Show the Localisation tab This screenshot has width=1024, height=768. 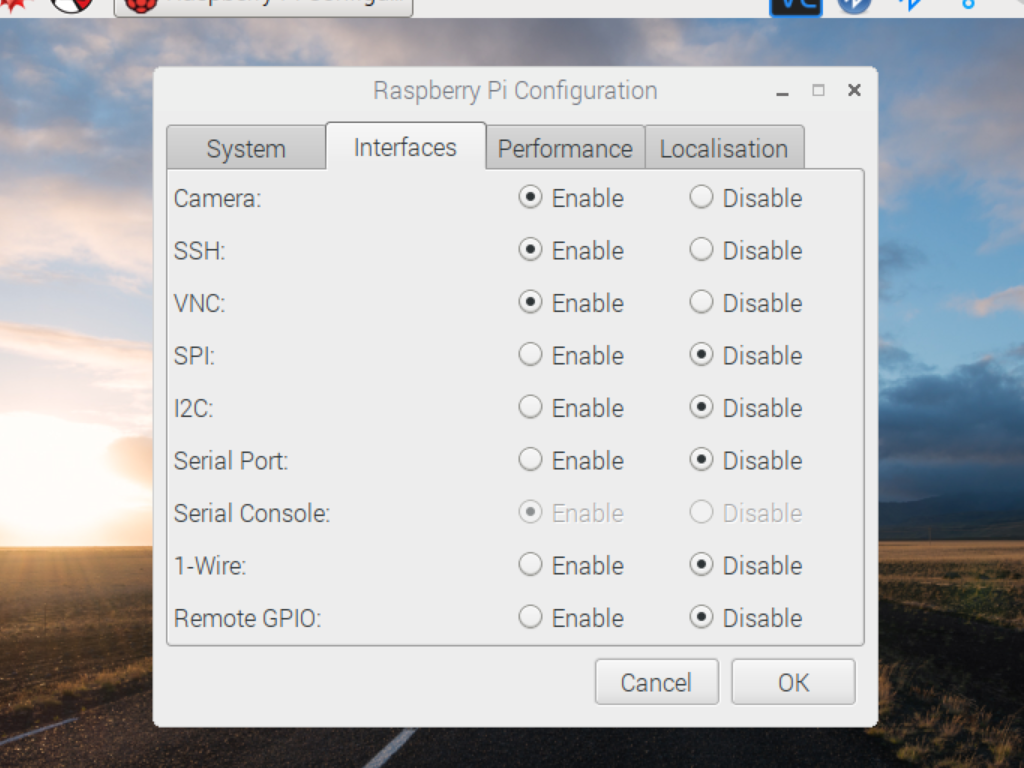pos(724,148)
